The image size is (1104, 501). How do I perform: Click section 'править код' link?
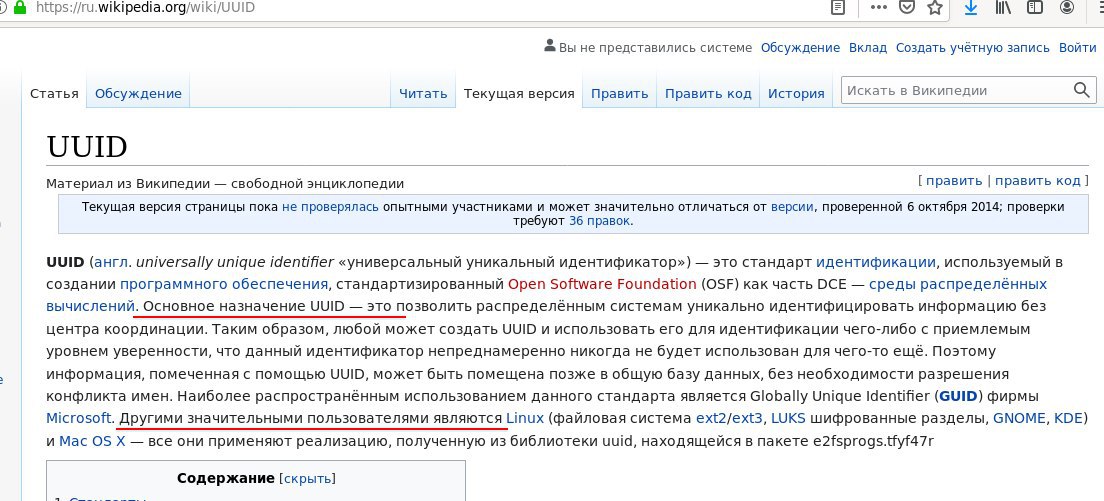1038,181
